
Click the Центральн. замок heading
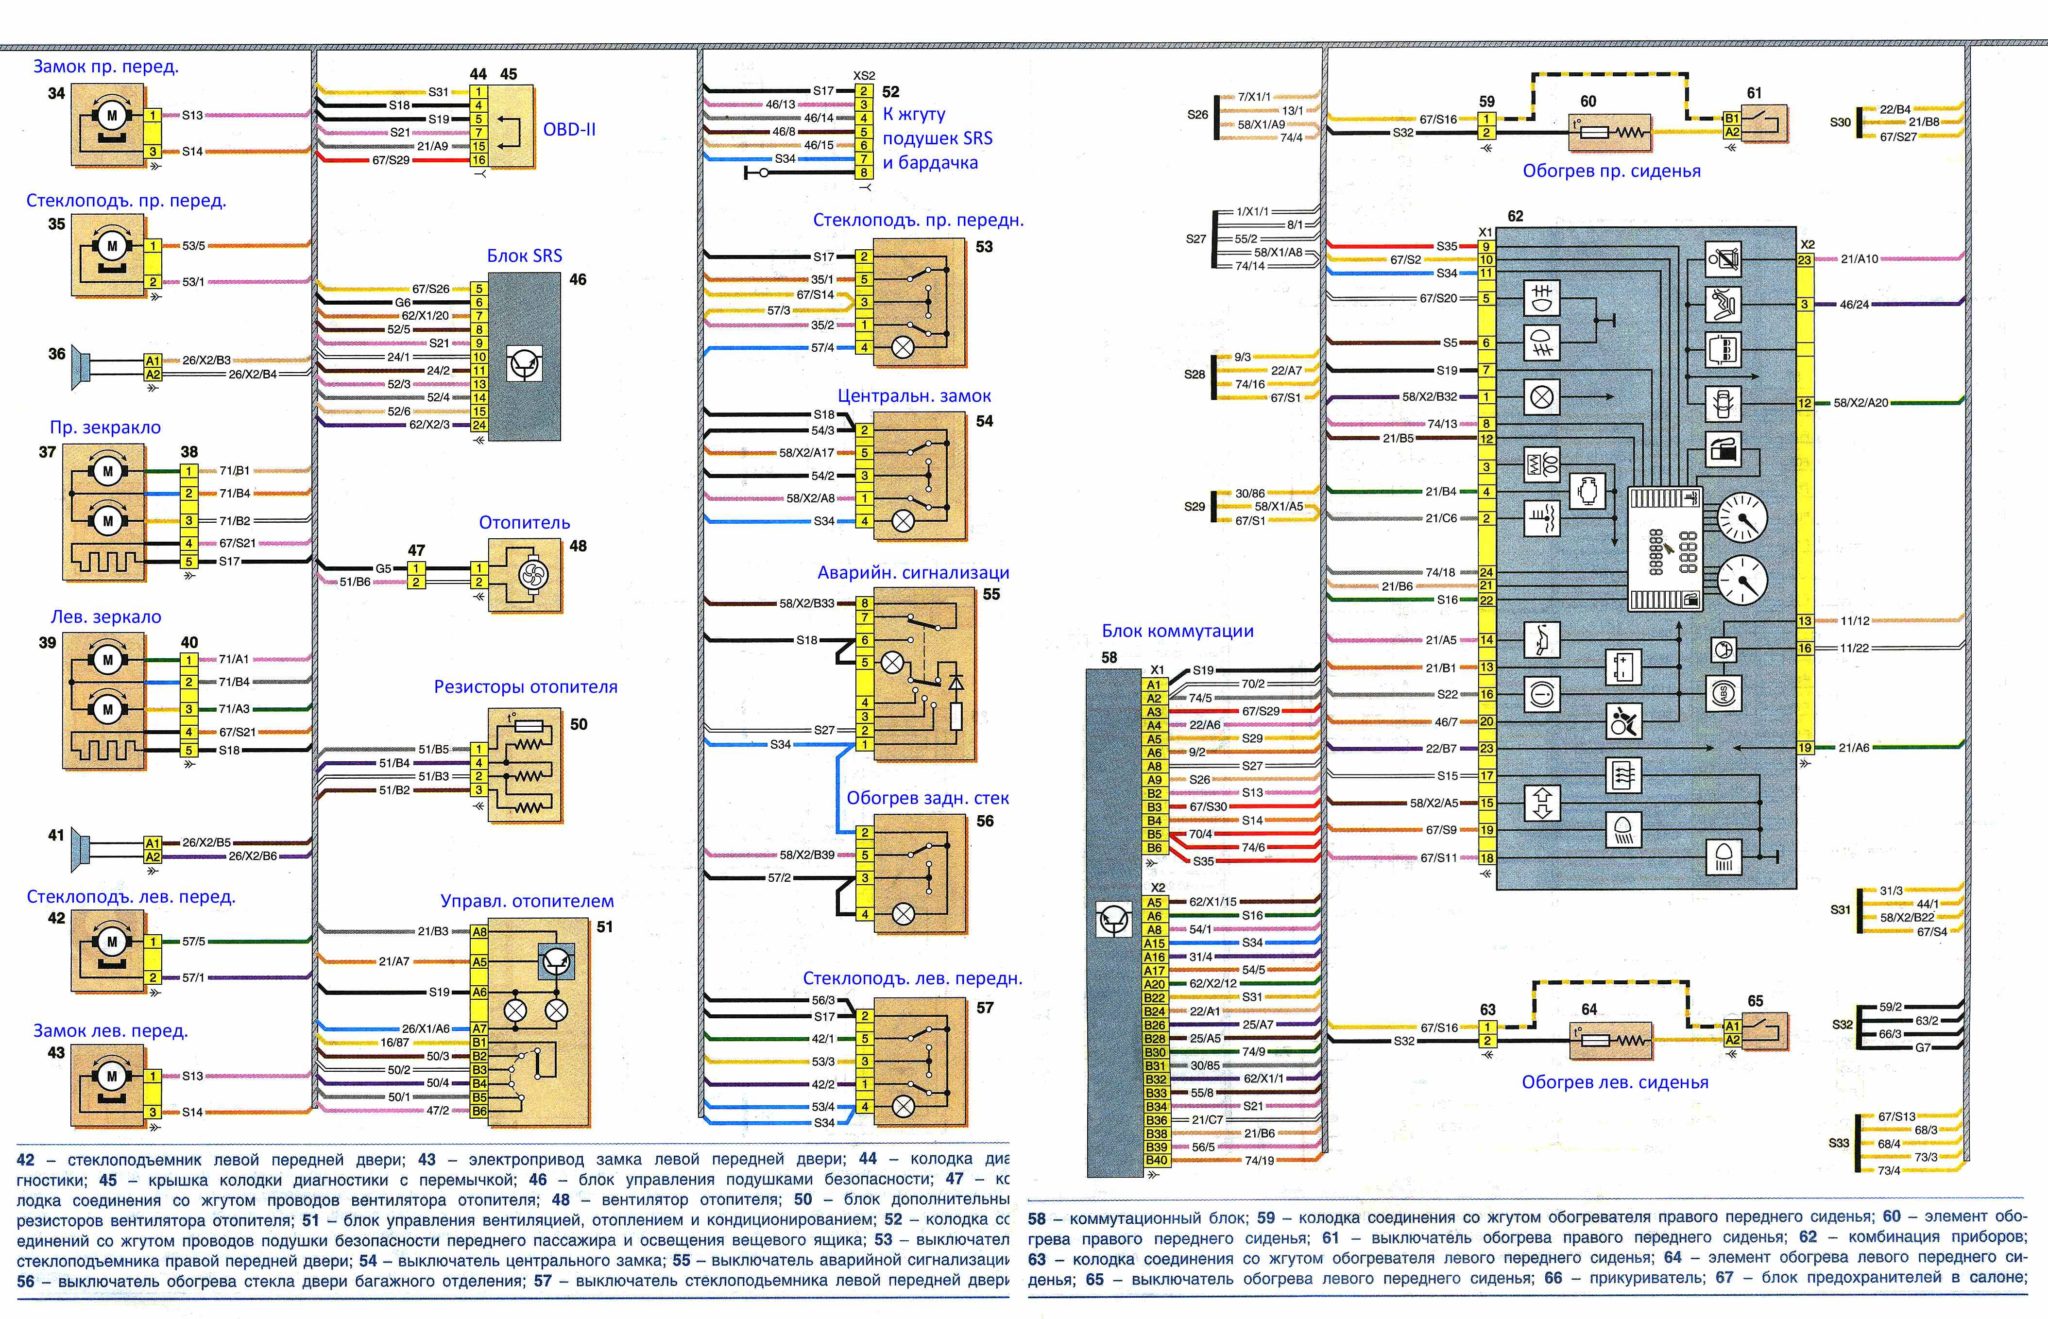[914, 396]
